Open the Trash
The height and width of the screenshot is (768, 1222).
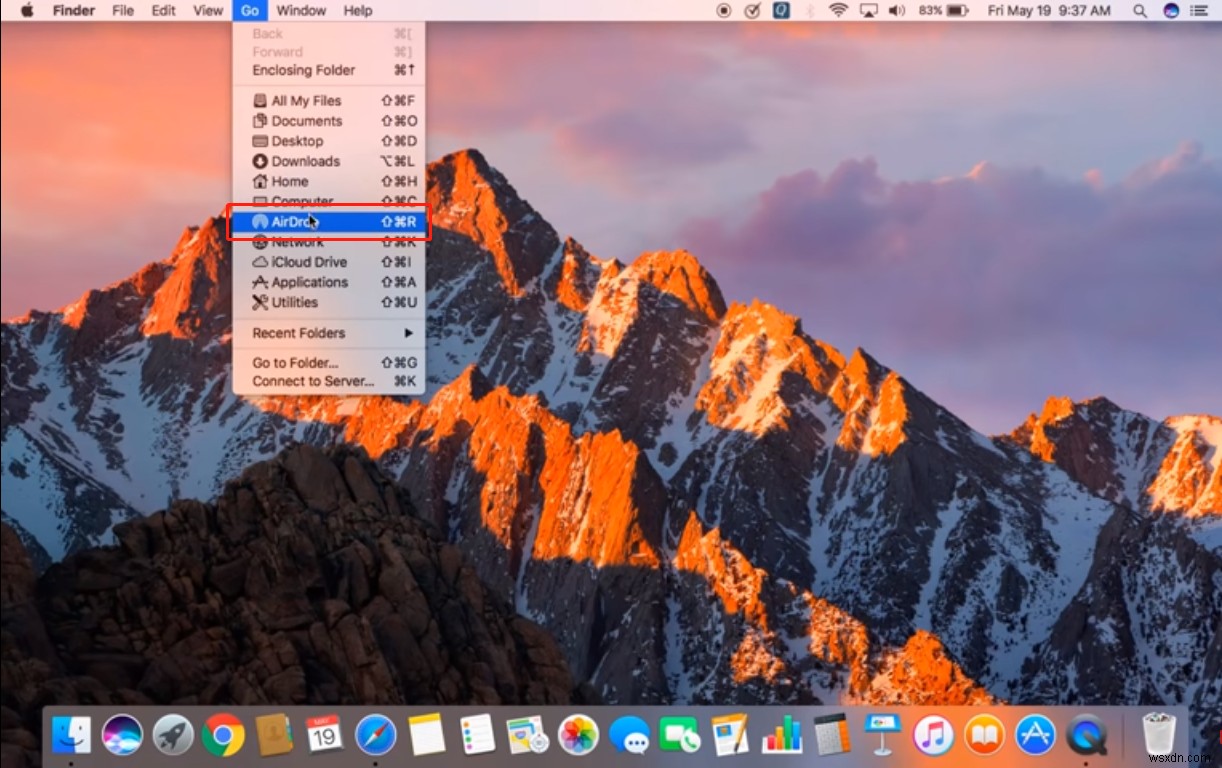coord(1162,735)
